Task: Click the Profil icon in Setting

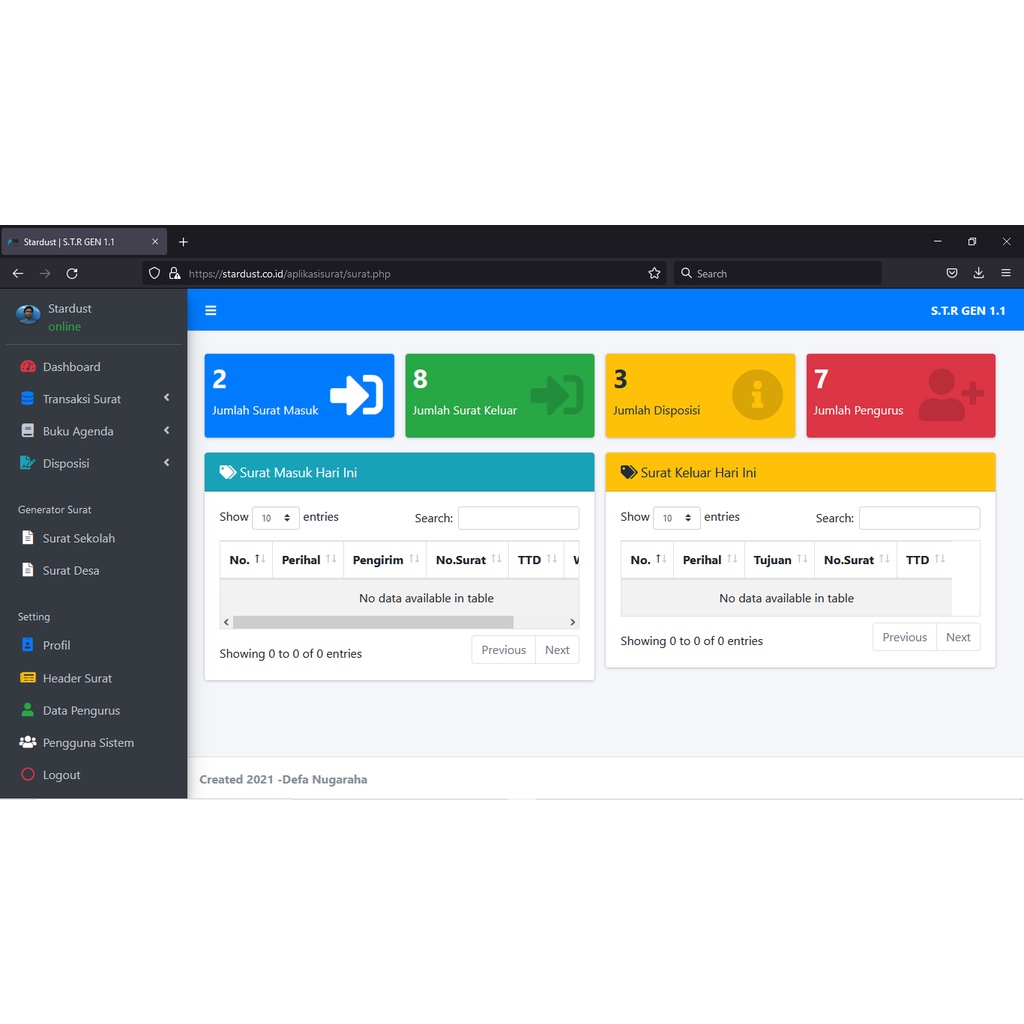Action: [28, 645]
